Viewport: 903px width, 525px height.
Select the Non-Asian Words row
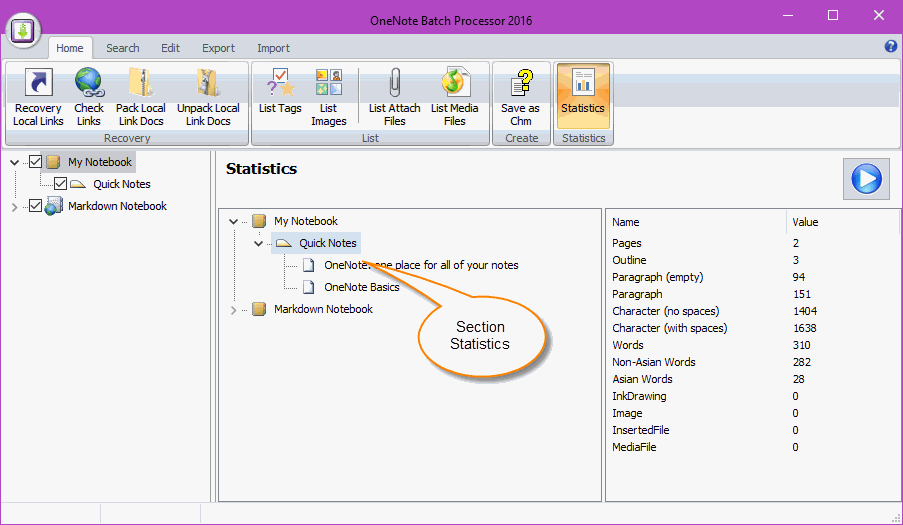click(x=753, y=362)
